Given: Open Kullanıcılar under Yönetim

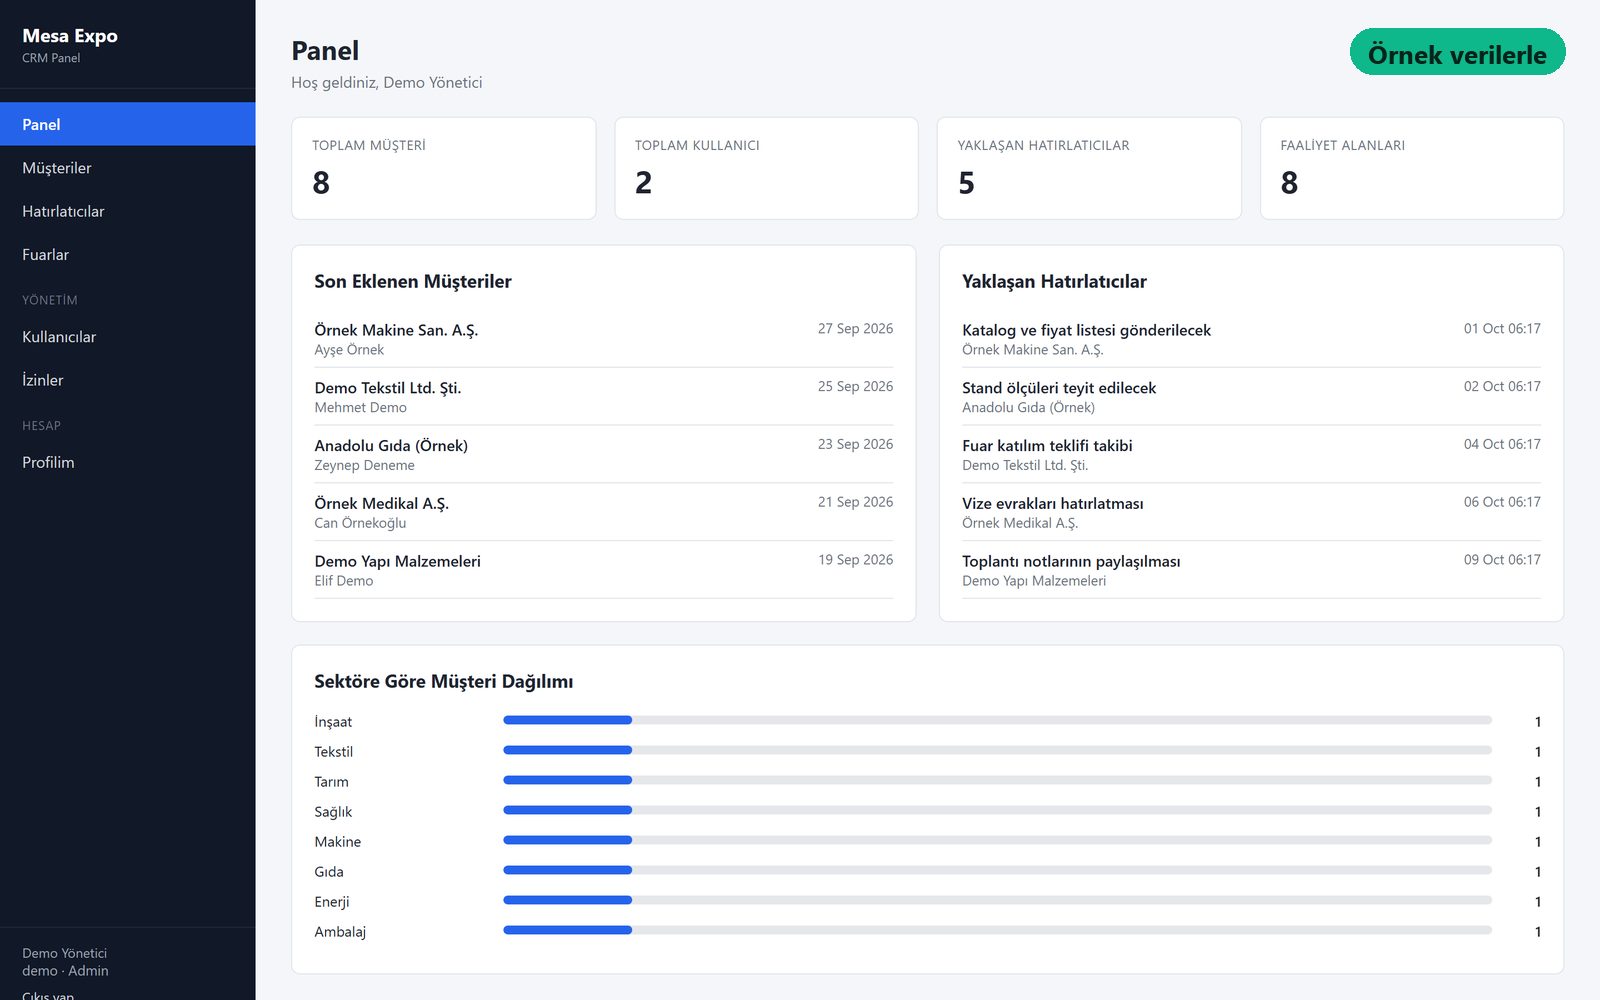Looking at the screenshot, I should tap(127, 337).
